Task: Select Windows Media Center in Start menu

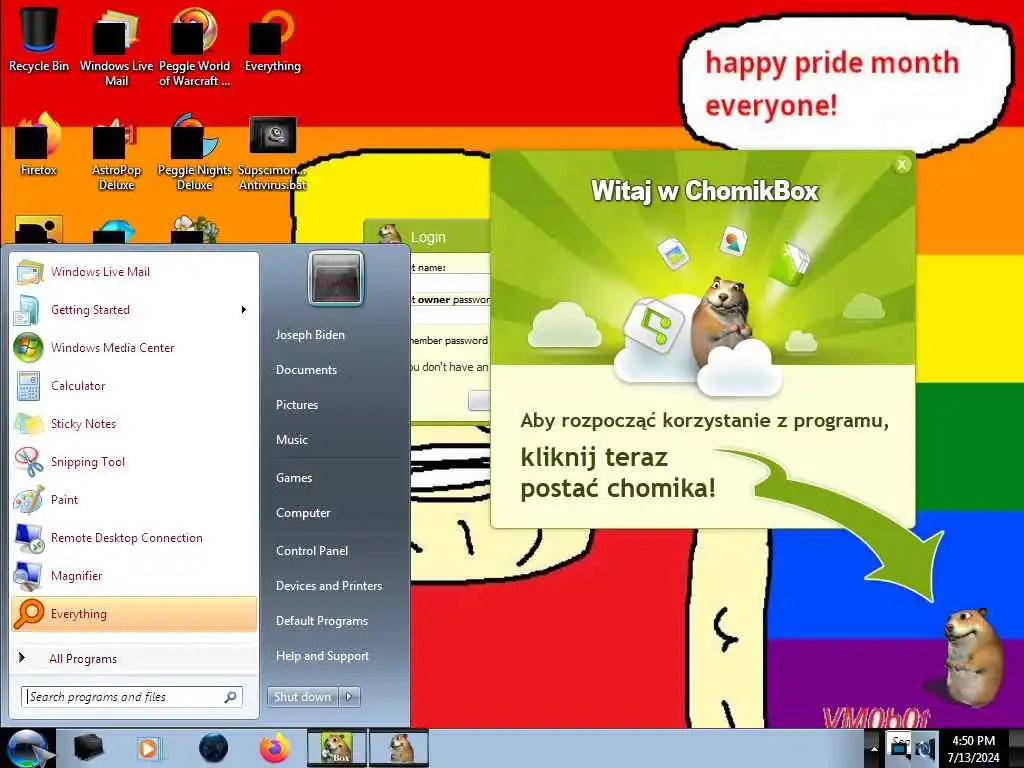Action: (134, 347)
